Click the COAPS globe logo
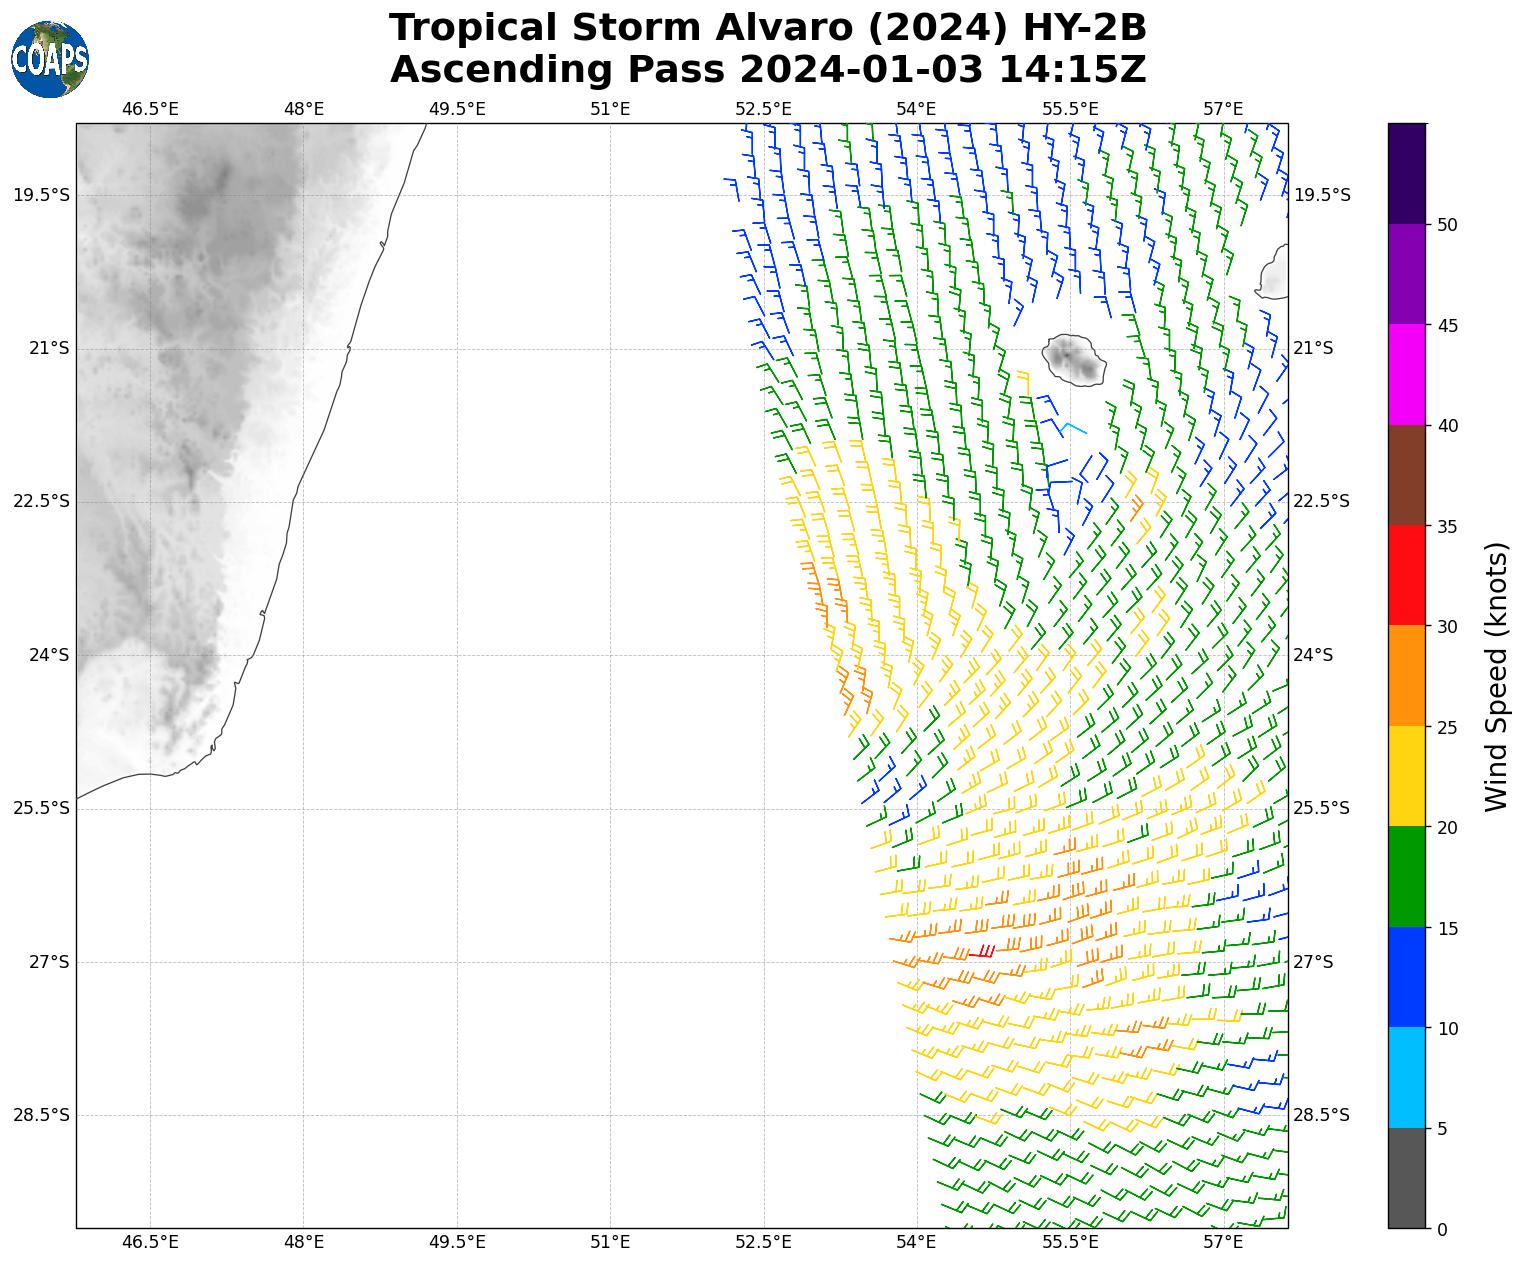This screenshot has height=1264, width=1525. [50, 59]
